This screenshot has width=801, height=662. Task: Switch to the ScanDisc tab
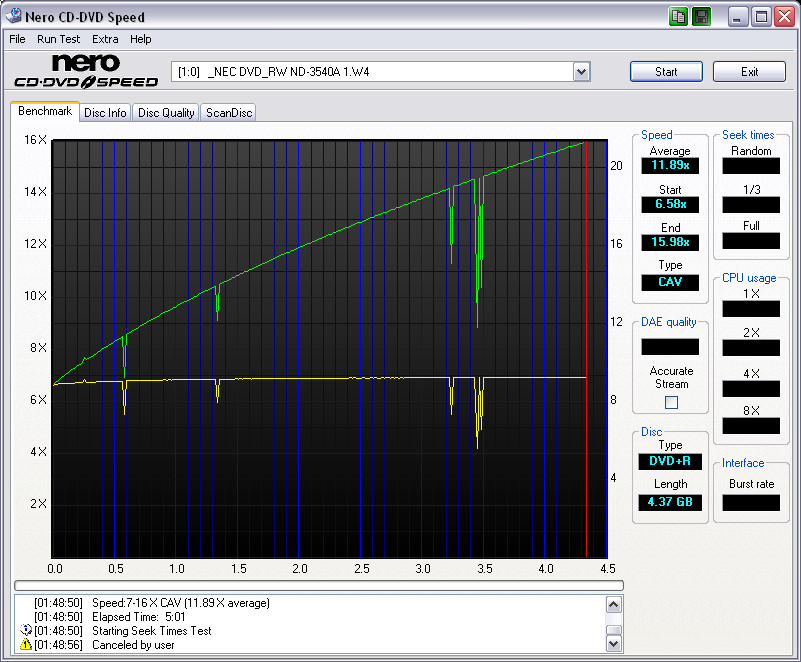[x=229, y=113]
